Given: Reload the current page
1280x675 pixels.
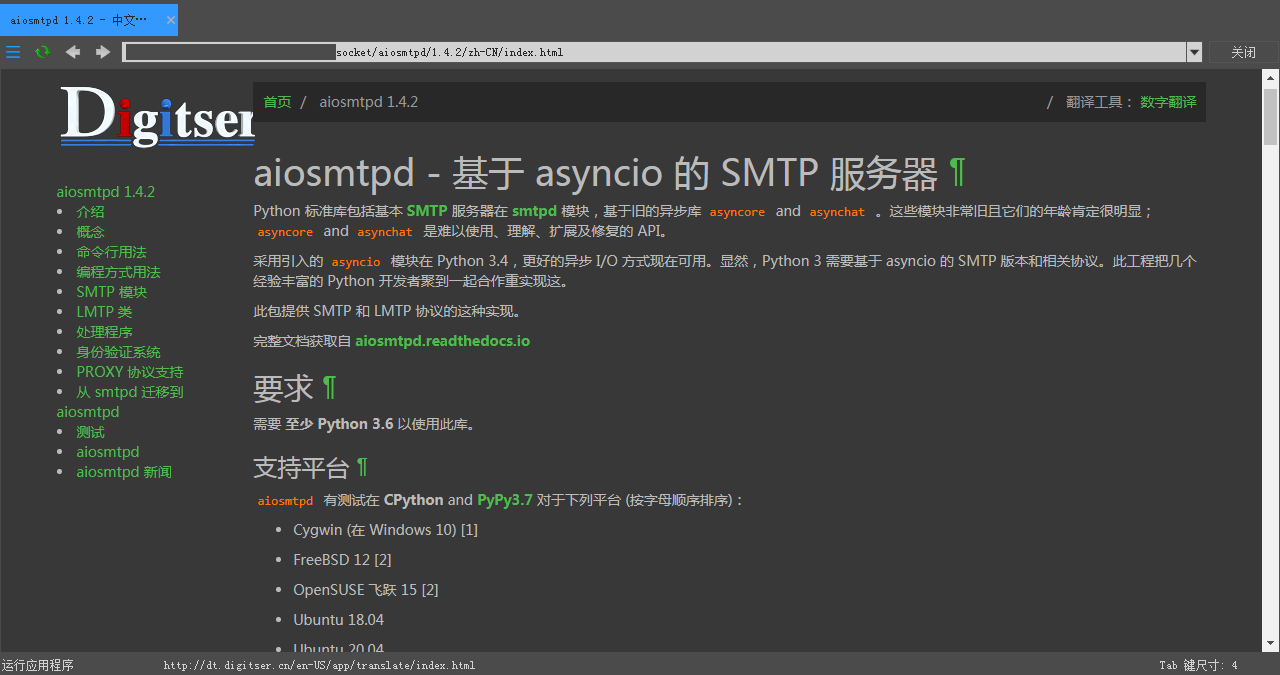Looking at the screenshot, I should tap(42, 52).
